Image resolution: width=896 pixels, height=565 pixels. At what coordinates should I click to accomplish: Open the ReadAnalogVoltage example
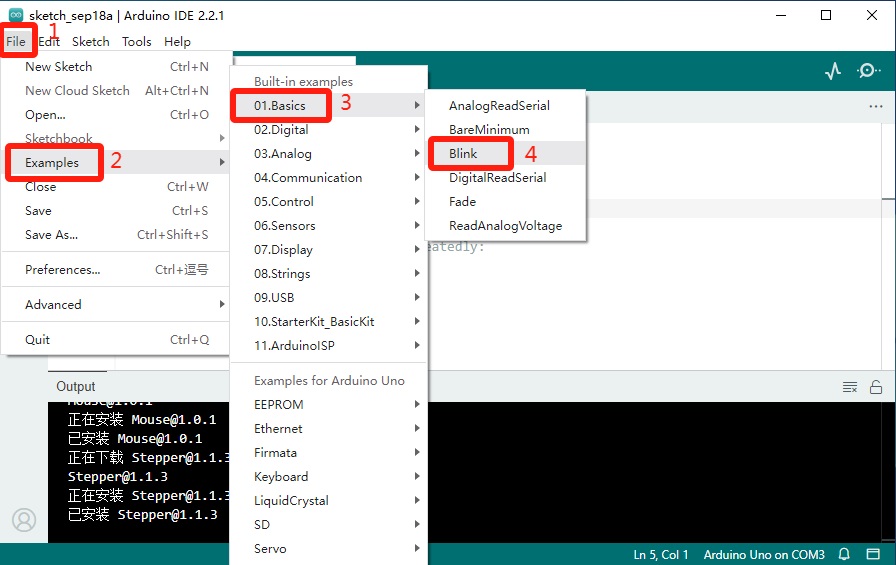click(x=506, y=226)
